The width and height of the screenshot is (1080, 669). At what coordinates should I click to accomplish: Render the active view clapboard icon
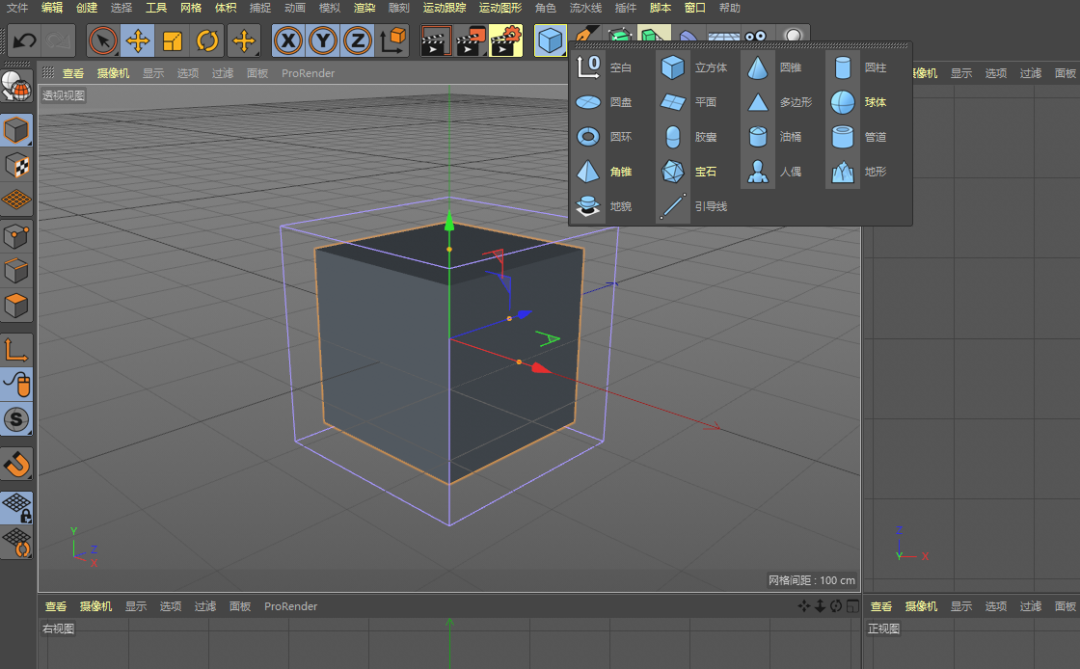tap(435, 41)
